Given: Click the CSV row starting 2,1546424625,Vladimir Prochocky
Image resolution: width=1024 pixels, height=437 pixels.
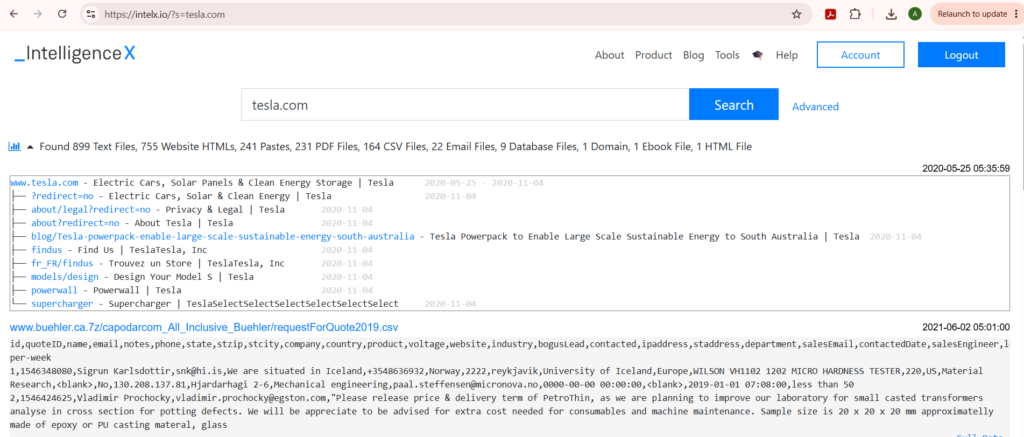Looking at the screenshot, I should (x=502, y=411).
